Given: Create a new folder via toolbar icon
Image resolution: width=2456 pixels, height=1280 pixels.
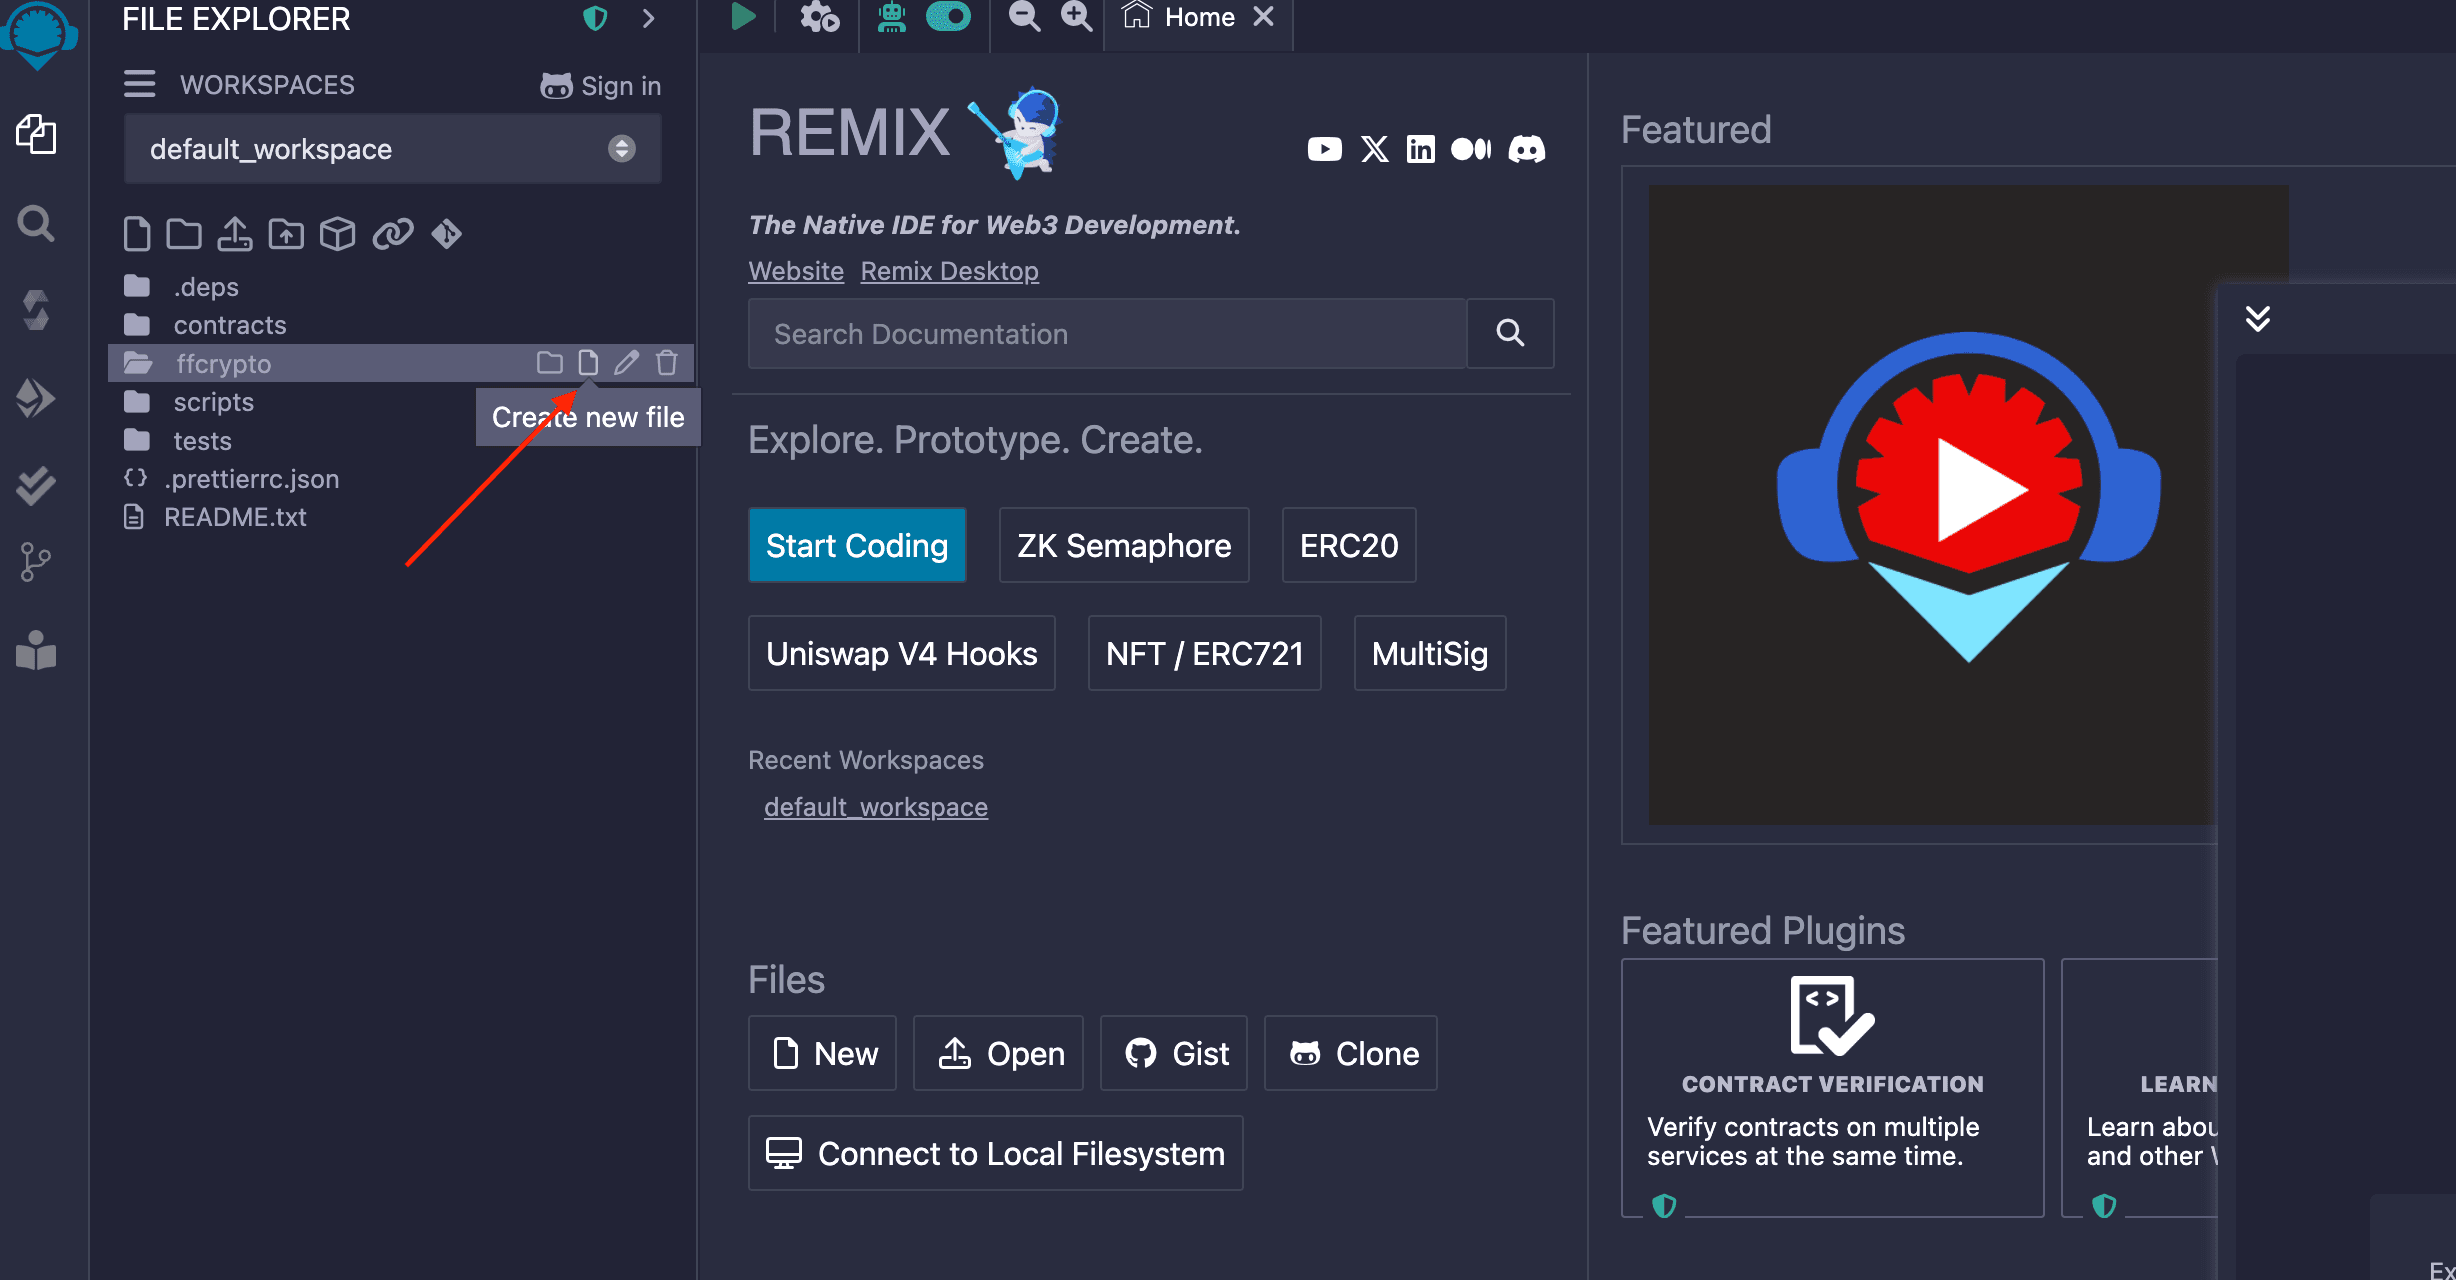Looking at the screenshot, I should 184,234.
